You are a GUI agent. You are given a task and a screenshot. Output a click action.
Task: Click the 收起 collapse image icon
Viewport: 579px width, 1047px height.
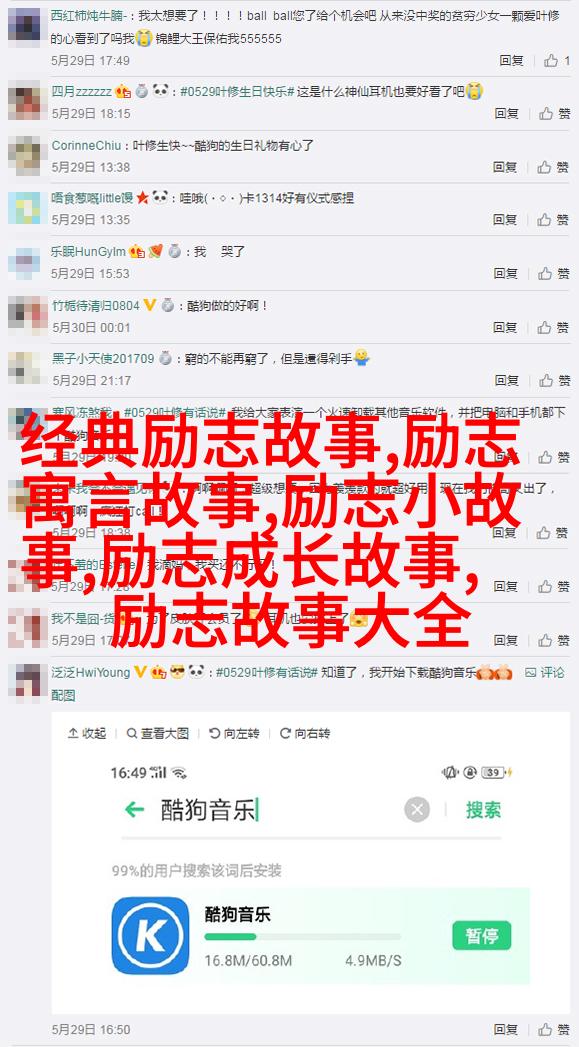(87, 733)
